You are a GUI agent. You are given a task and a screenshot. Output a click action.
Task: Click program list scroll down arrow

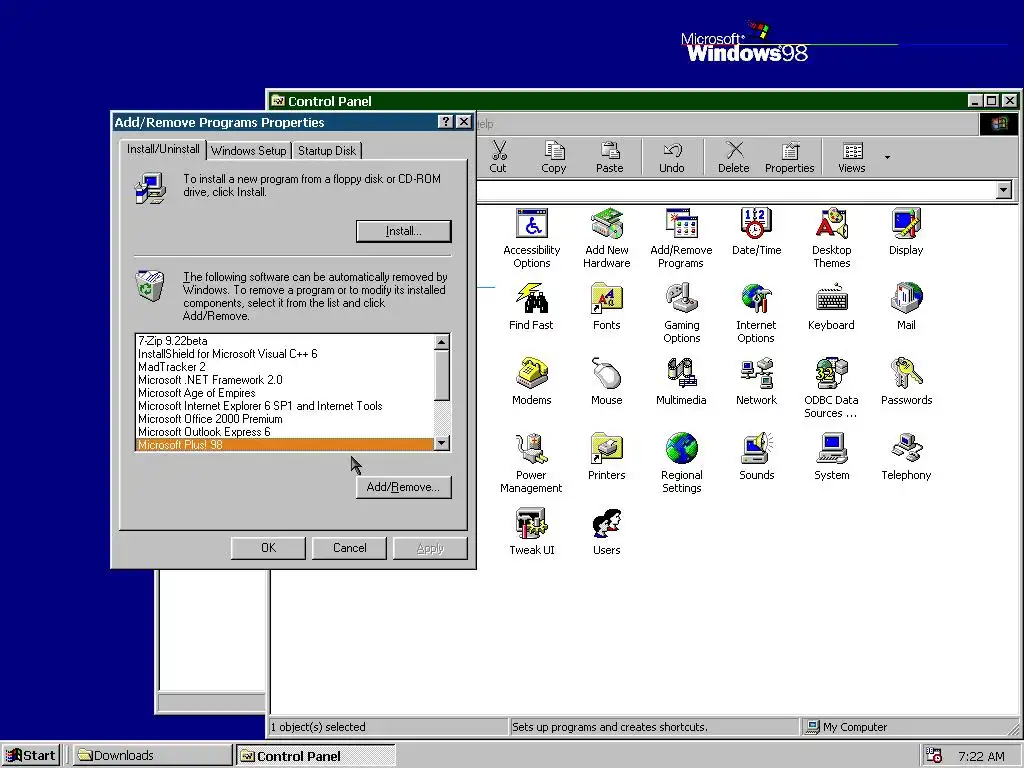click(x=441, y=443)
